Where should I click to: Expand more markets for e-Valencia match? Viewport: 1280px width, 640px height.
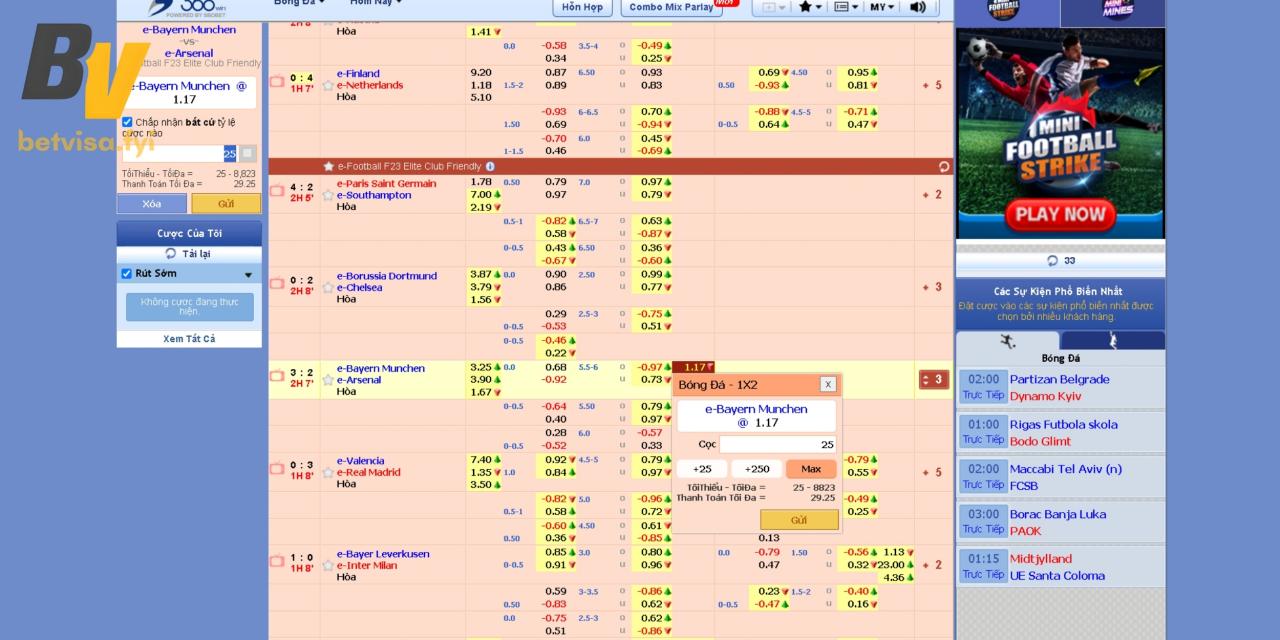[931, 472]
